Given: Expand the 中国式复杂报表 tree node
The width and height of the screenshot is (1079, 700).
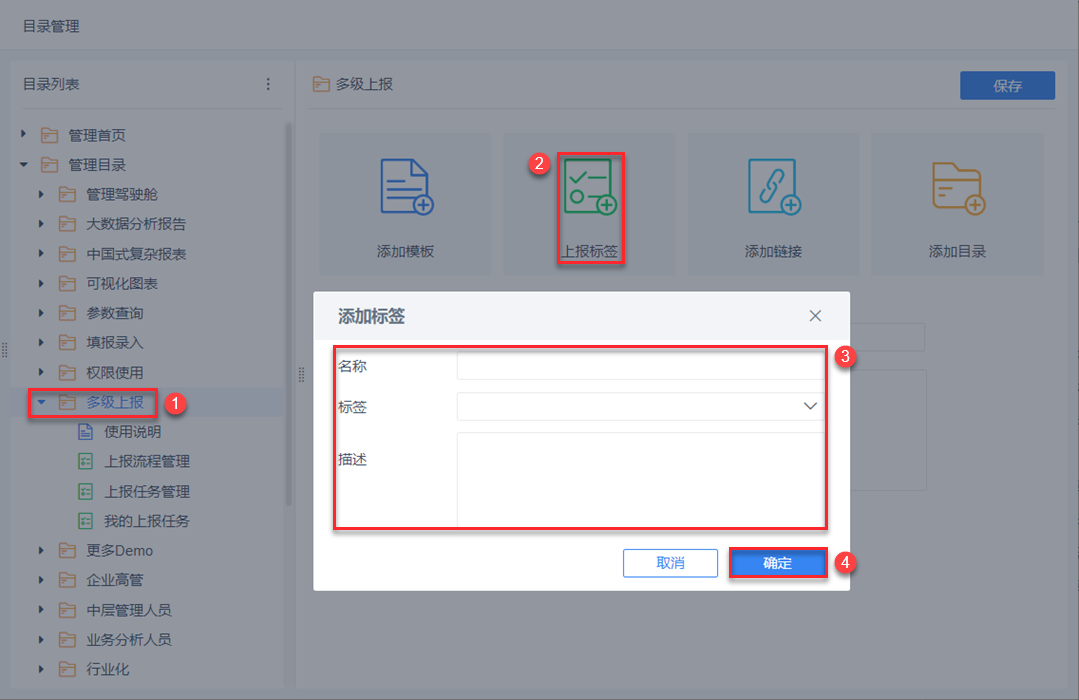Looking at the screenshot, I should tap(41, 253).
